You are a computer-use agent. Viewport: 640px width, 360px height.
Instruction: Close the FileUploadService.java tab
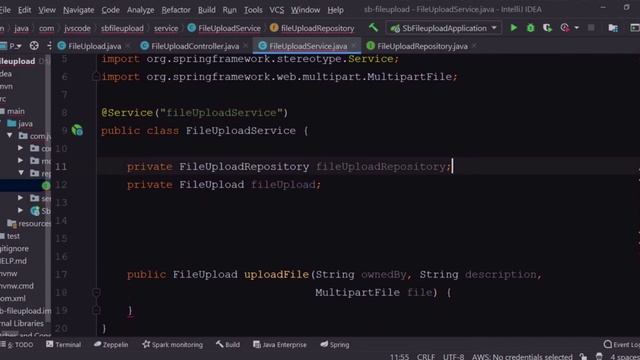coord(353,46)
